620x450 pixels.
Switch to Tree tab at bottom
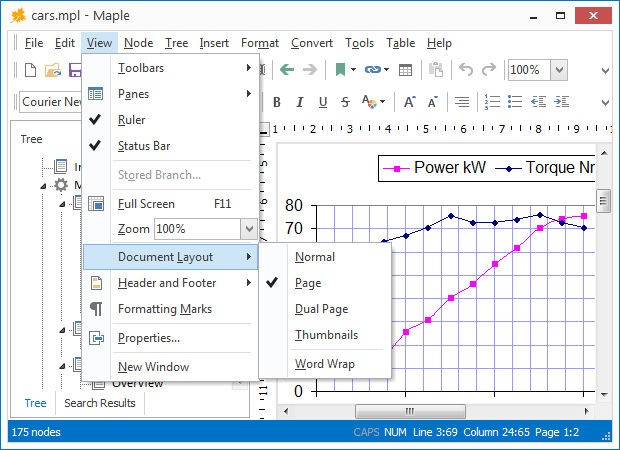coord(35,403)
